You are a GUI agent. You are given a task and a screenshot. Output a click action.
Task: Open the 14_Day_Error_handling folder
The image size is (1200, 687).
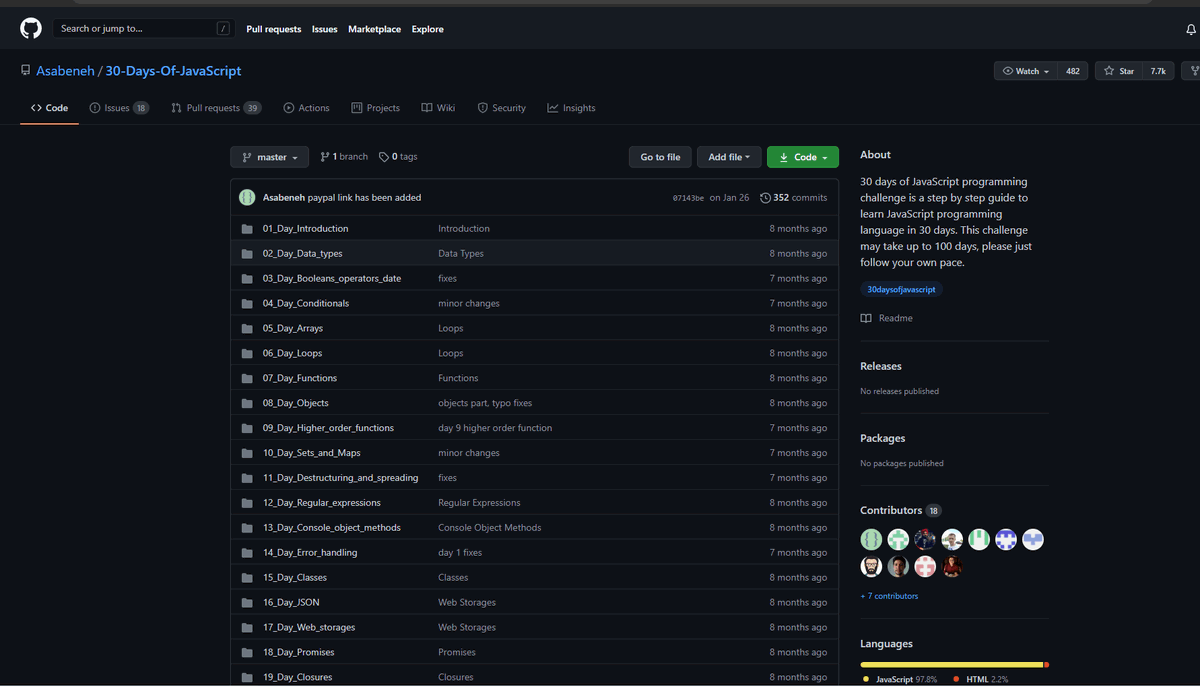[310, 553]
